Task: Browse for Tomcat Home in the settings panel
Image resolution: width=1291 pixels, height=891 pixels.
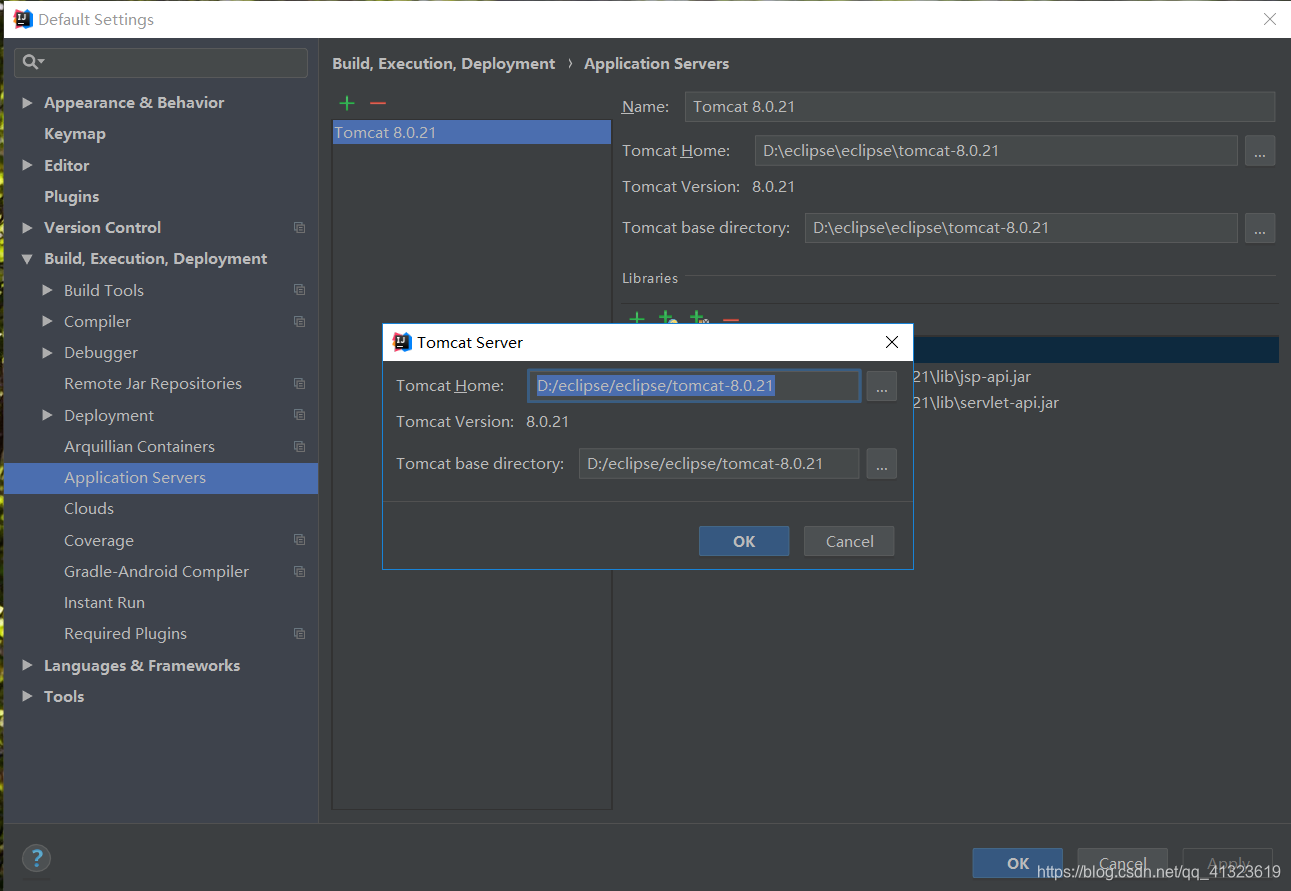Action: click(x=1260, y=151)
